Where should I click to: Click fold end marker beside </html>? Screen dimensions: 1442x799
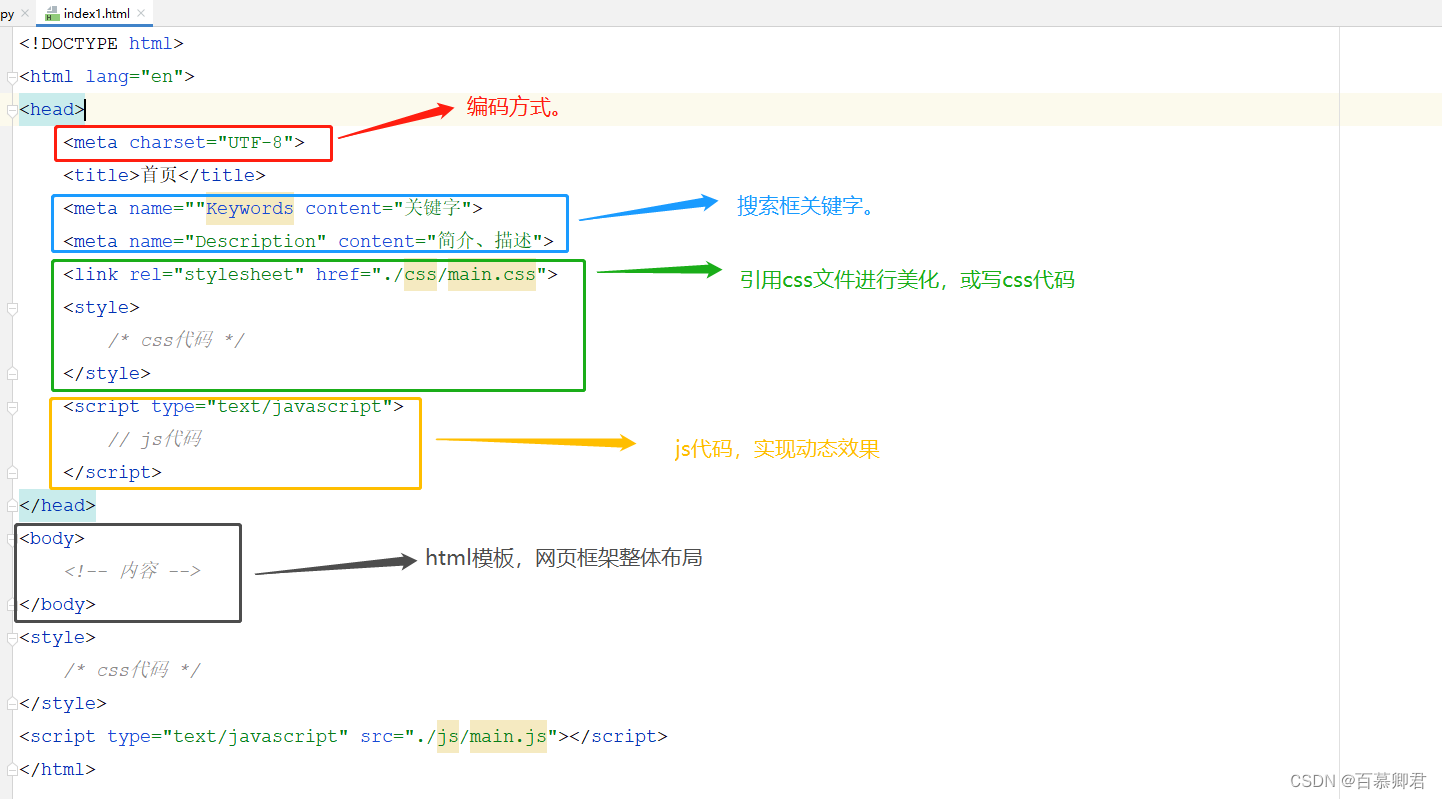pos(11,770)
